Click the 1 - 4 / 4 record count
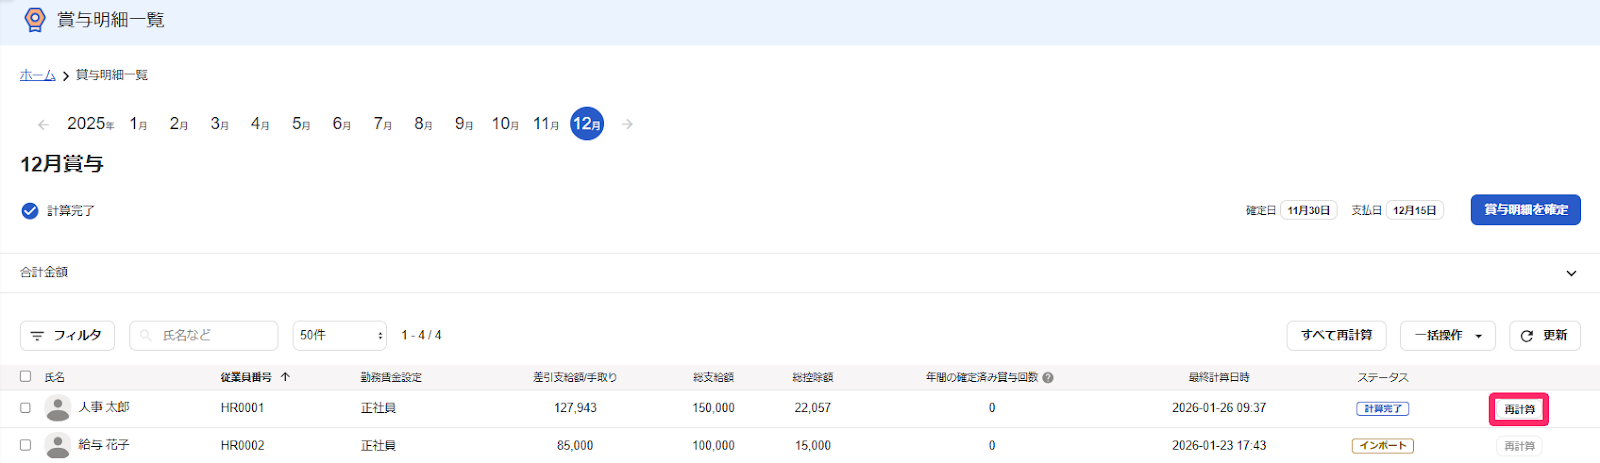 pos(421,335)
